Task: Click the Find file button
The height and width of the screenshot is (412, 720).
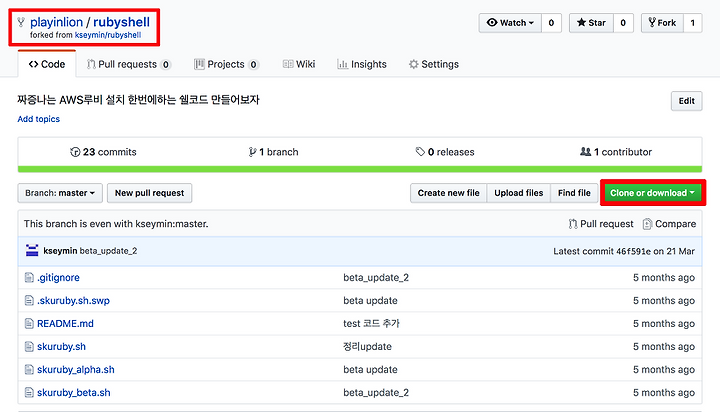Action: pos(574,193)
